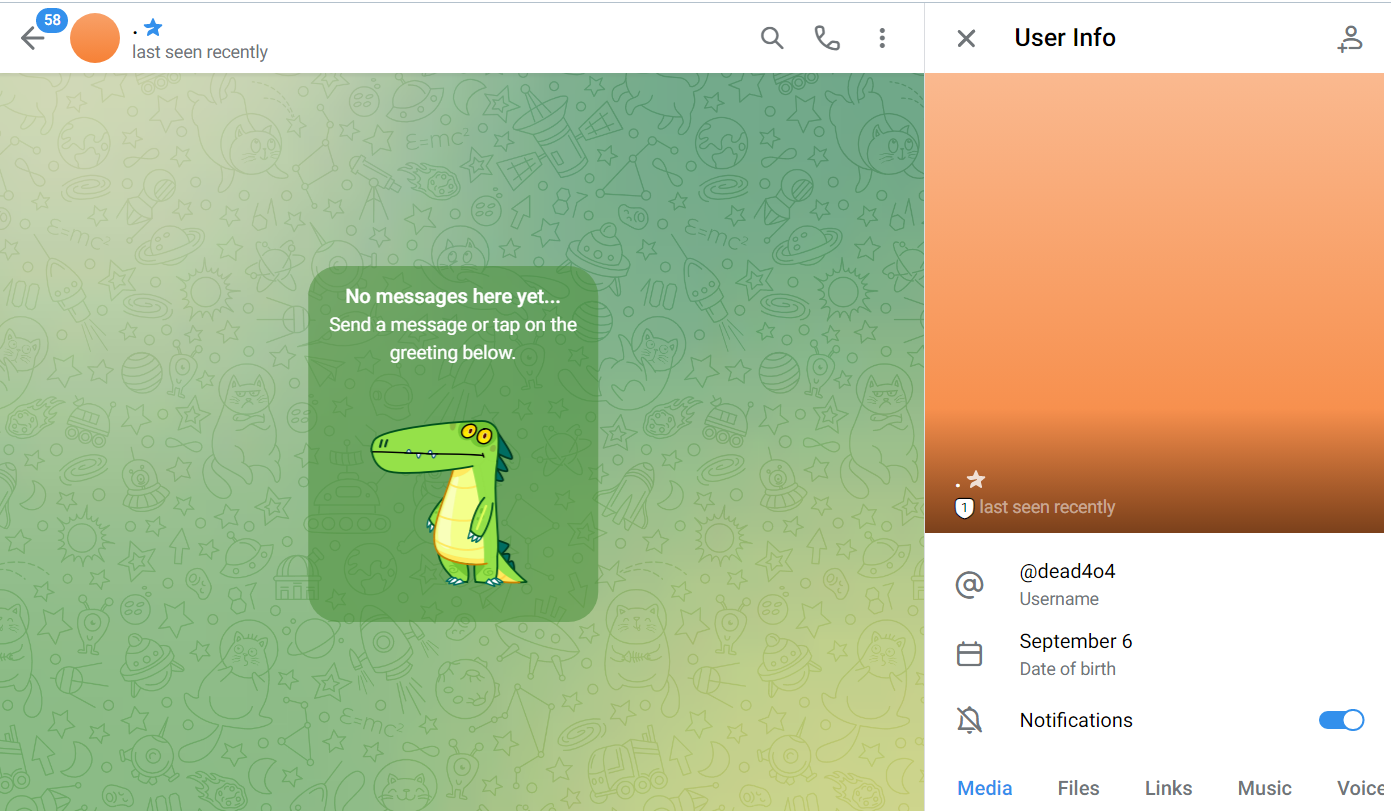
Task: Click the blue star beside the chat name
Action: point(153,28)
